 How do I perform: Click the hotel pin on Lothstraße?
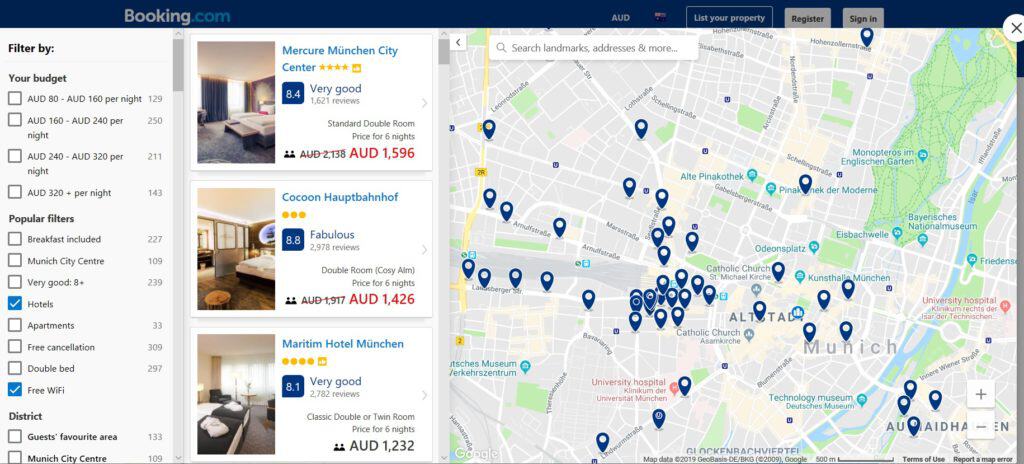point(641,129)
